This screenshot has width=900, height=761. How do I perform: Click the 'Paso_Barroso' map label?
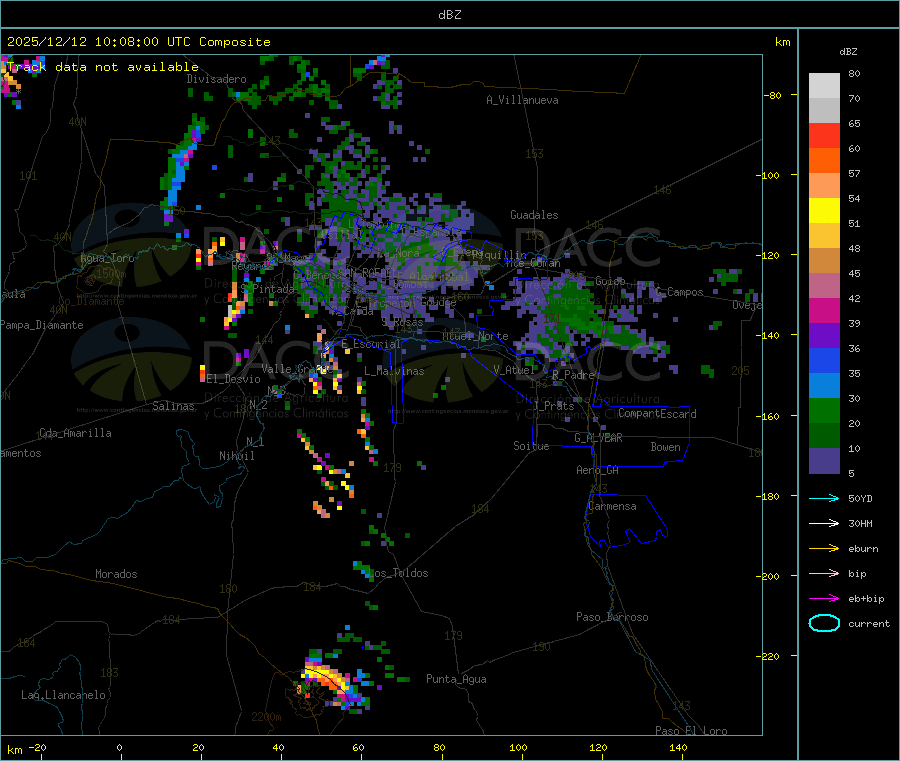[612, 617]
